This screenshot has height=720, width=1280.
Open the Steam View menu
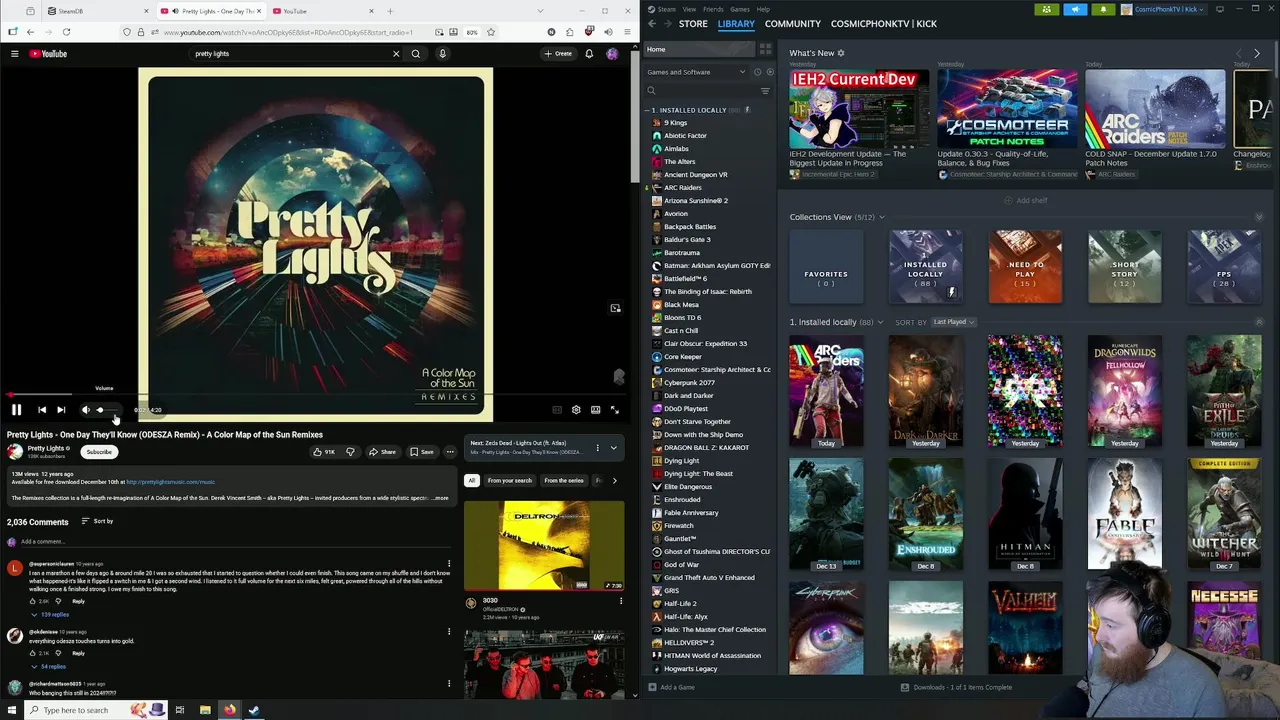(x=689, y=9)
